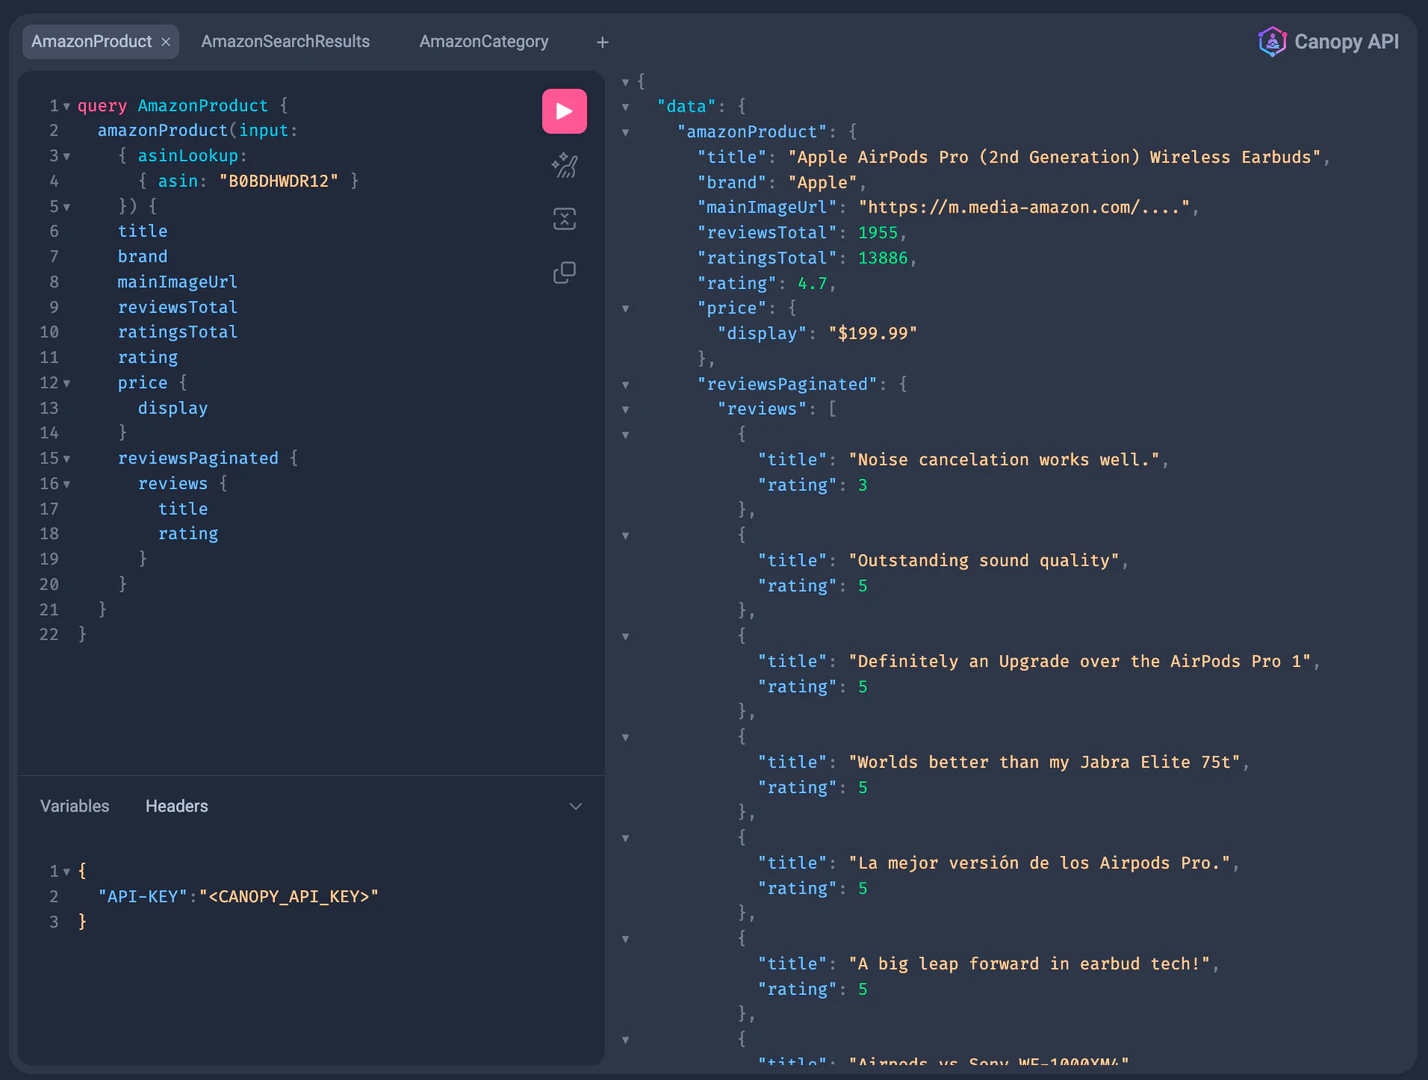Collapse the data object in the response
This screenshot has width=1428, height=1080.
626,106
